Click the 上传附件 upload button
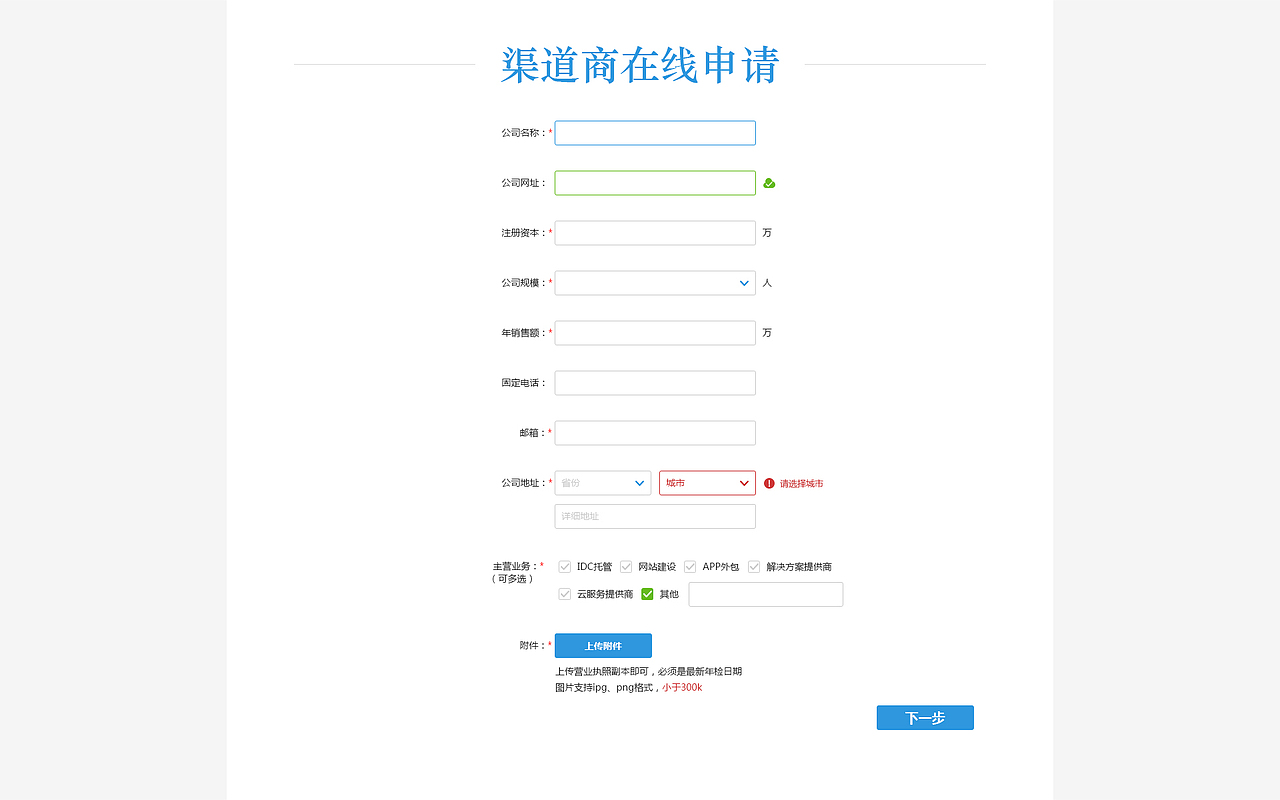Image resolution: width=1280 pixels, height=800 pixels. 603,646
